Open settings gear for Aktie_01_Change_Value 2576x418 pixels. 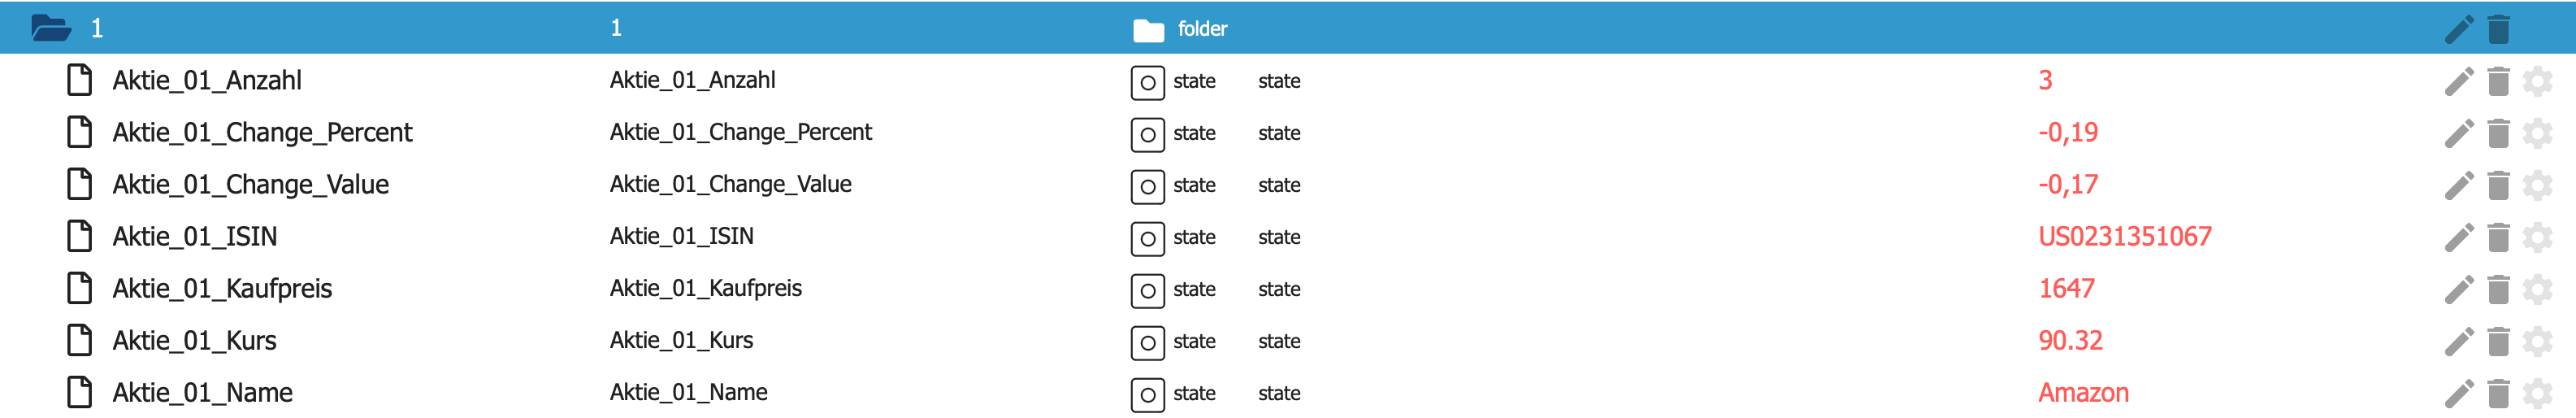2538,185
